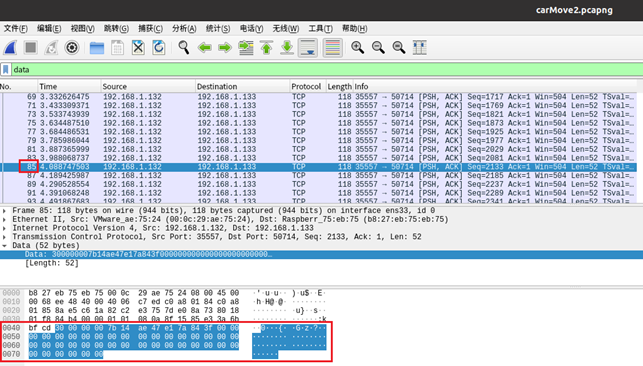Sort by the Info column header
The height and width of the screenshot is (366, 643).
coord(495,86)
